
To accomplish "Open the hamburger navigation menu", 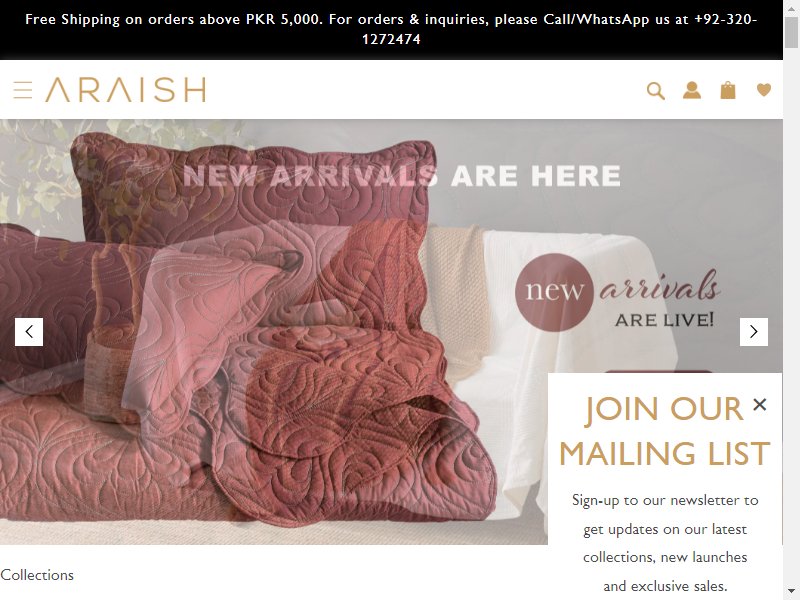I will click(x=23, y=90).
